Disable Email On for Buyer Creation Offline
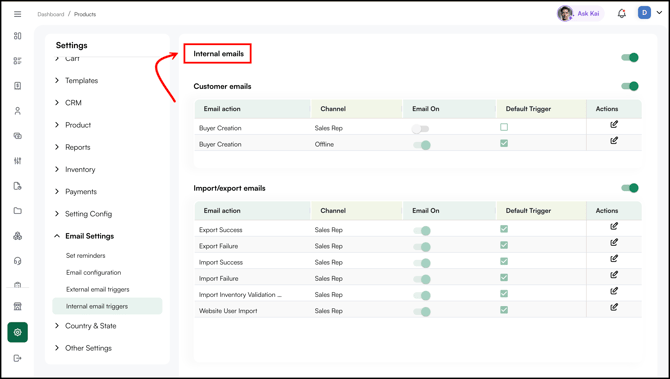 [x=422, y=145]
